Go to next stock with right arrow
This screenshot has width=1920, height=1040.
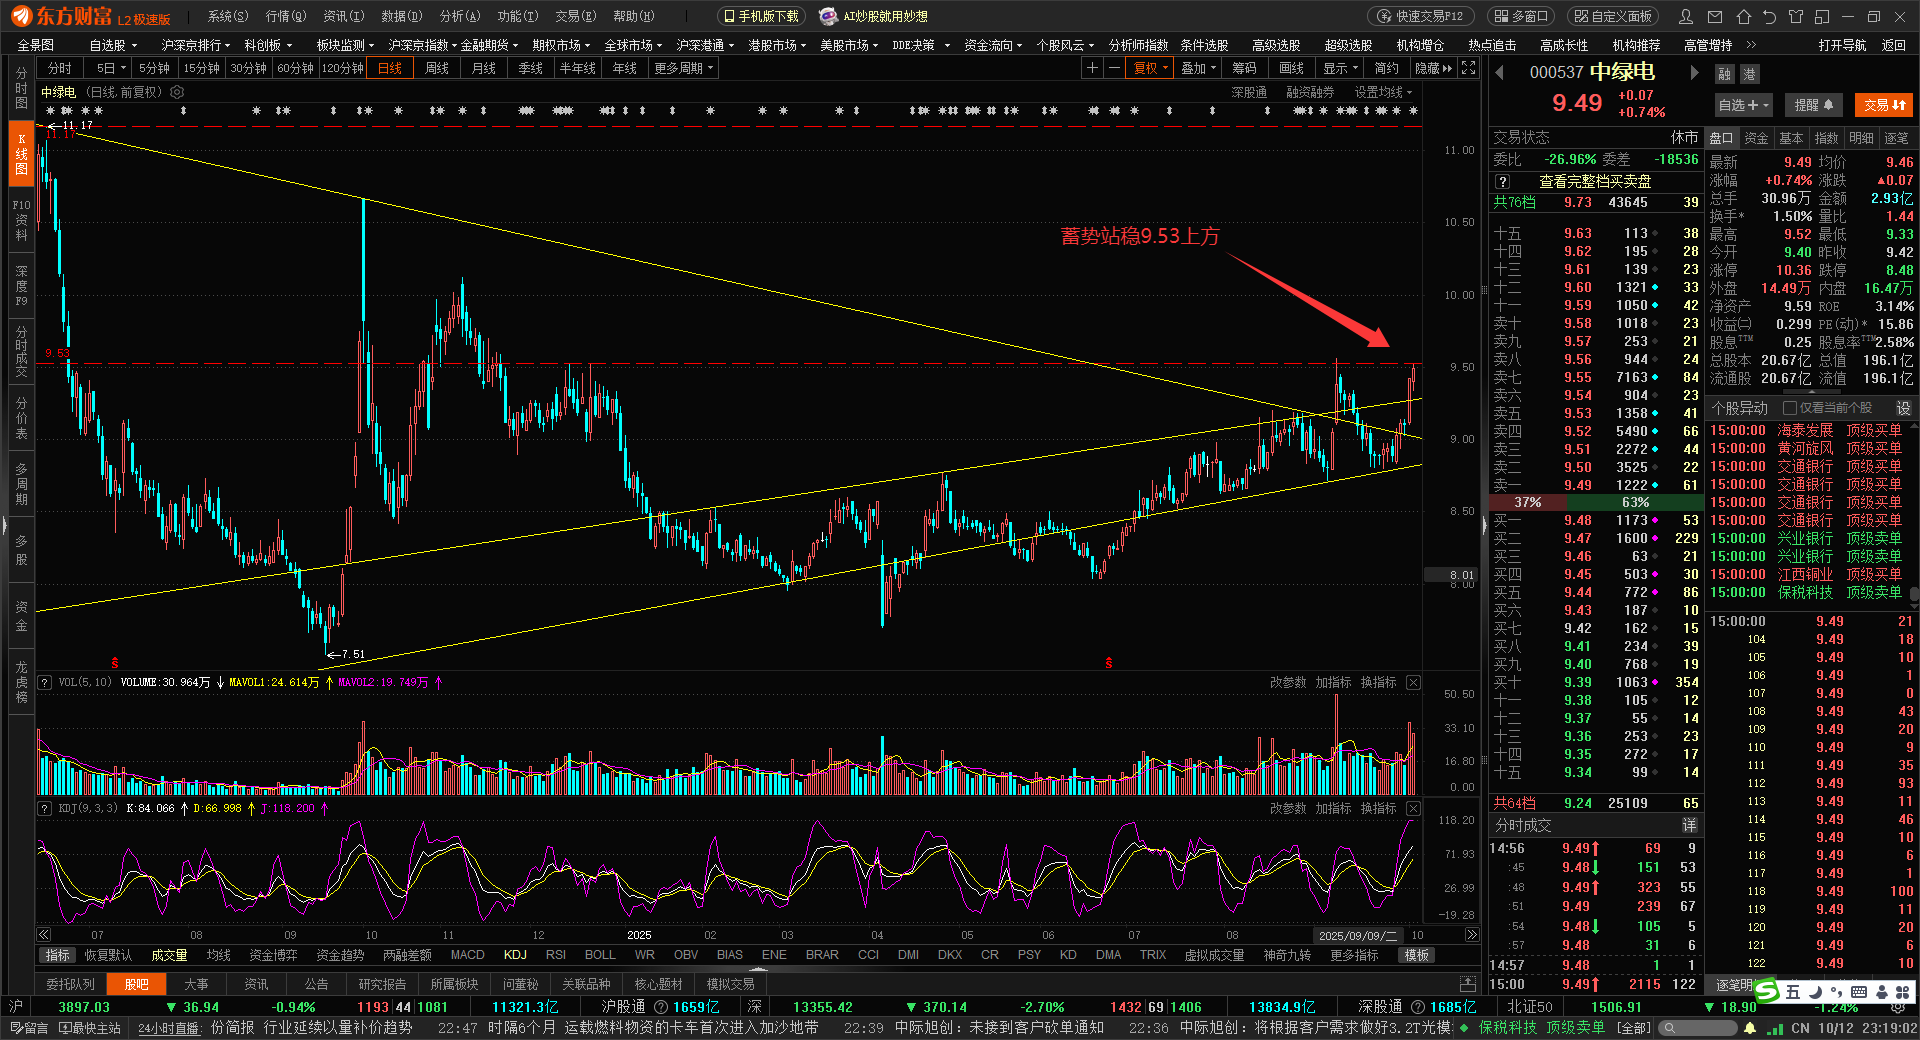click(1694, 73)
